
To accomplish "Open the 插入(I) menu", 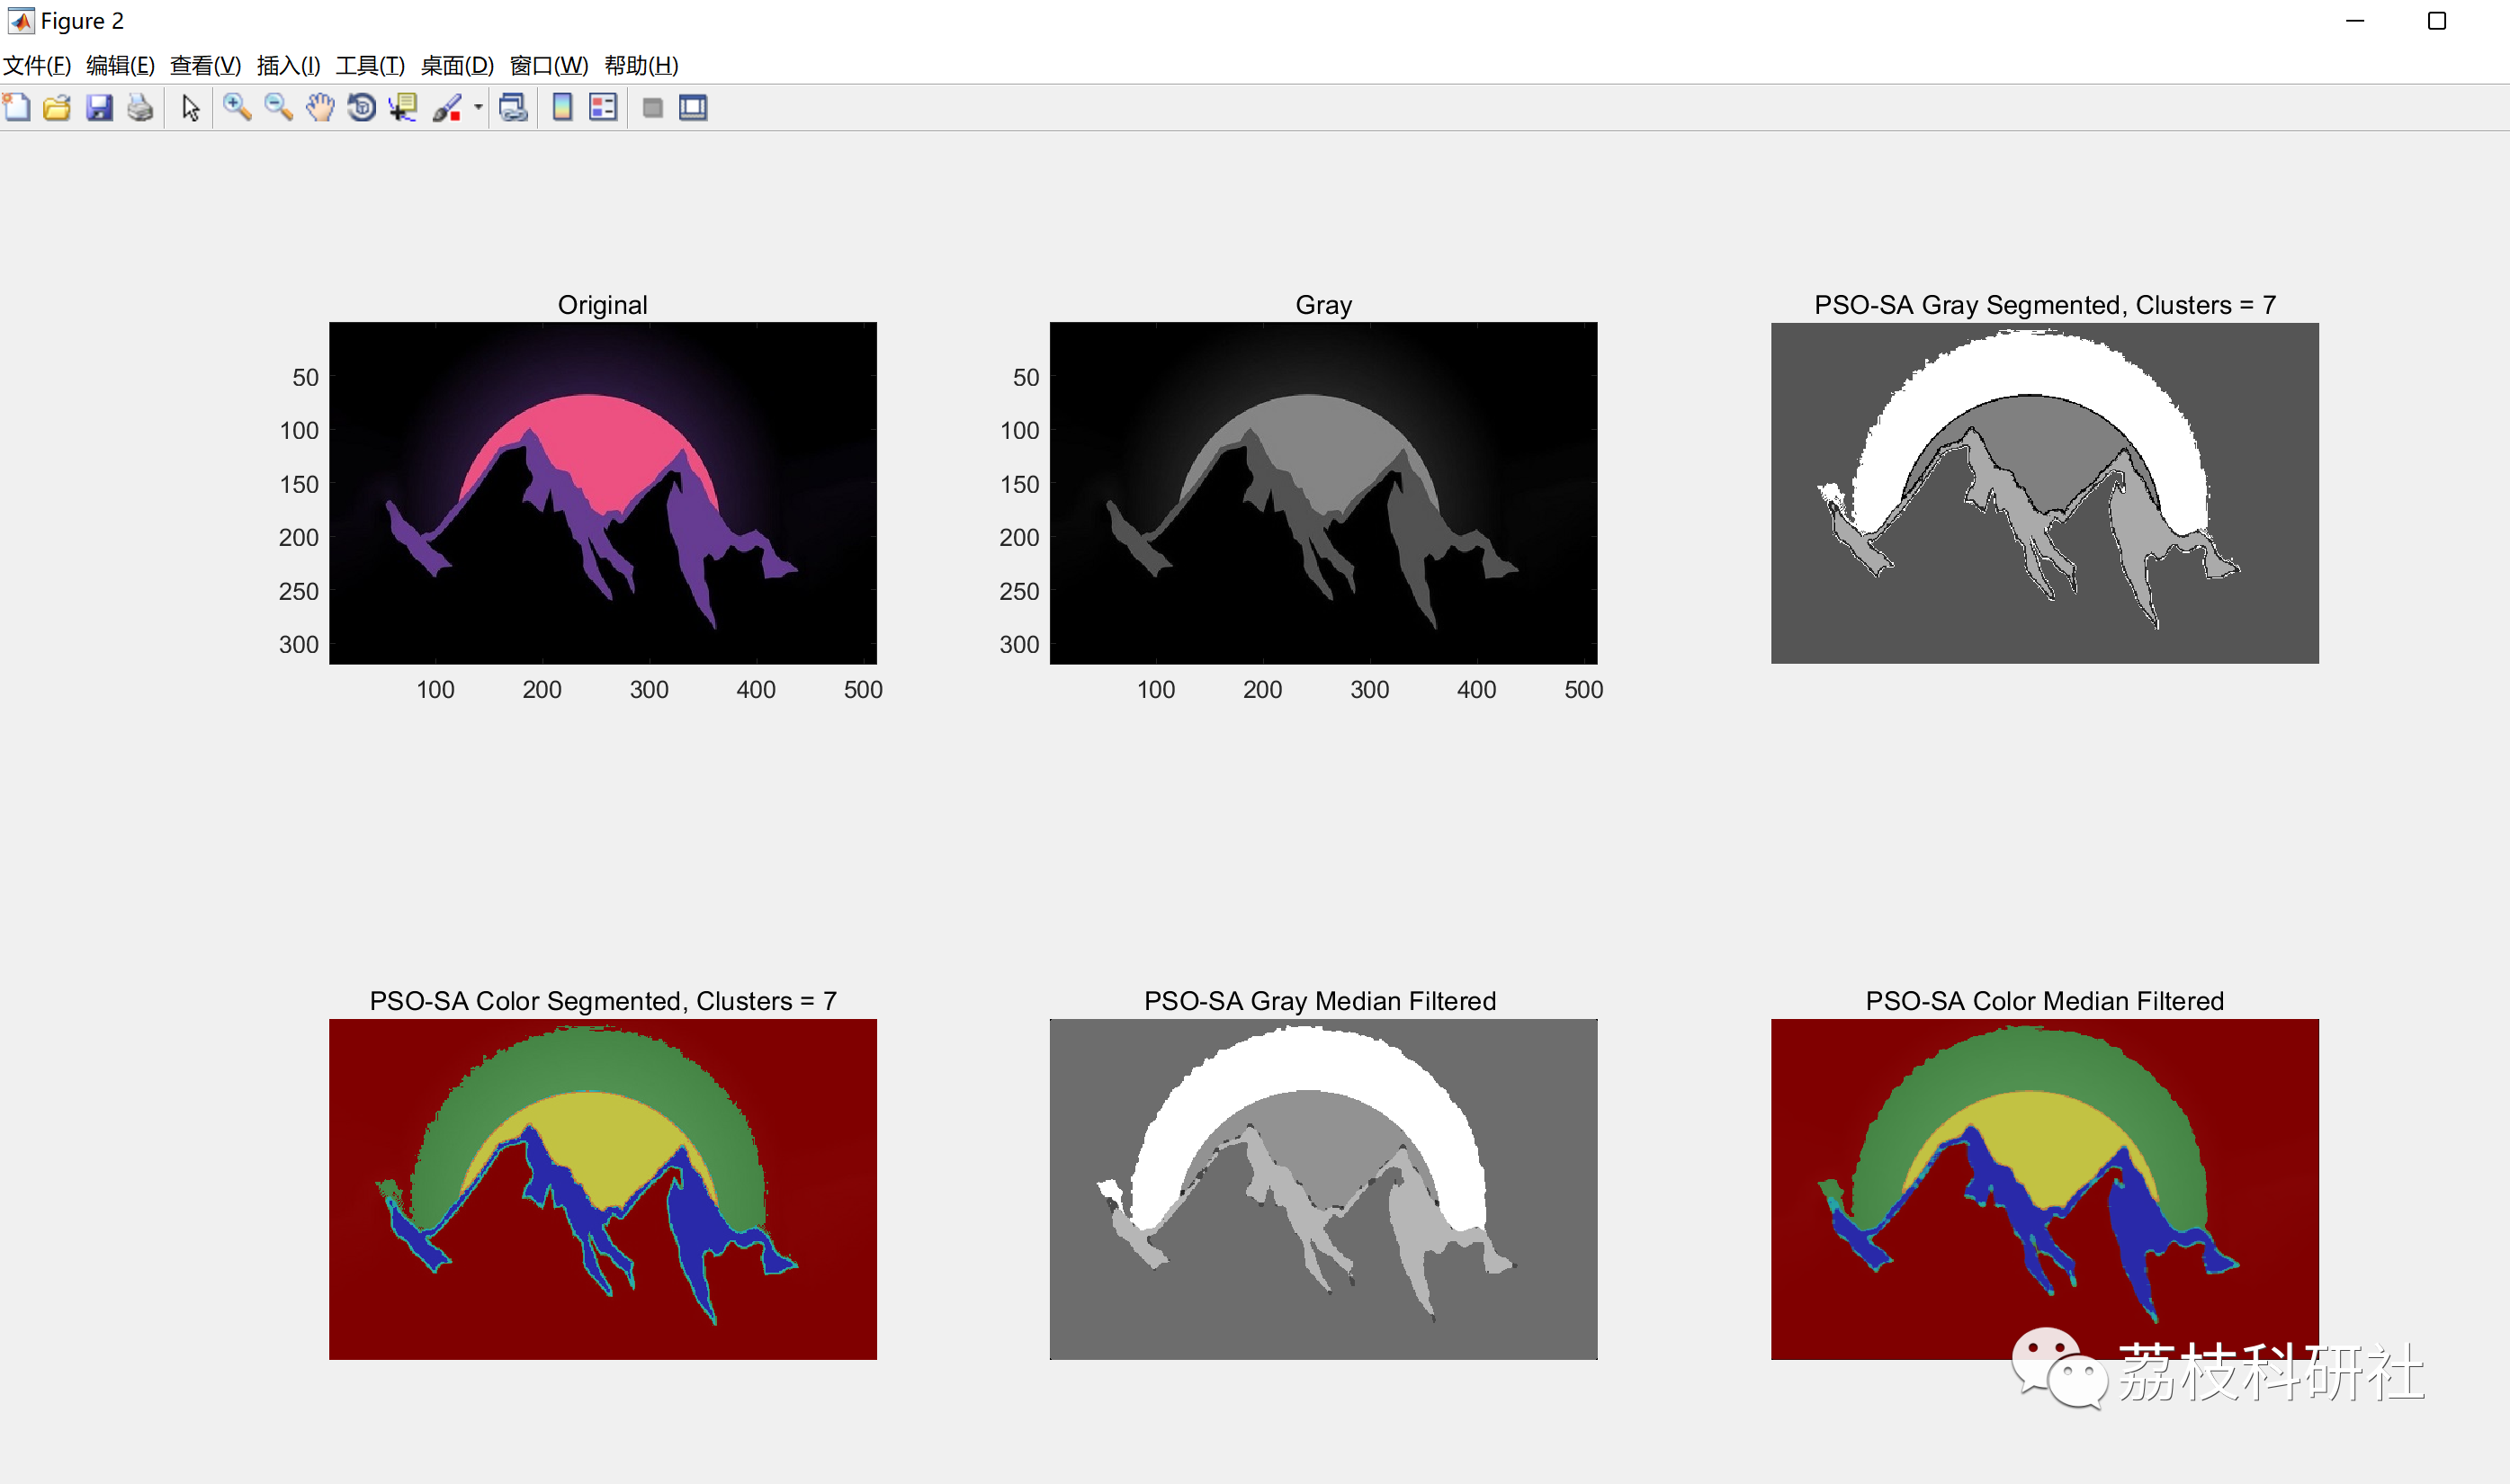I will tap(288, 66).
